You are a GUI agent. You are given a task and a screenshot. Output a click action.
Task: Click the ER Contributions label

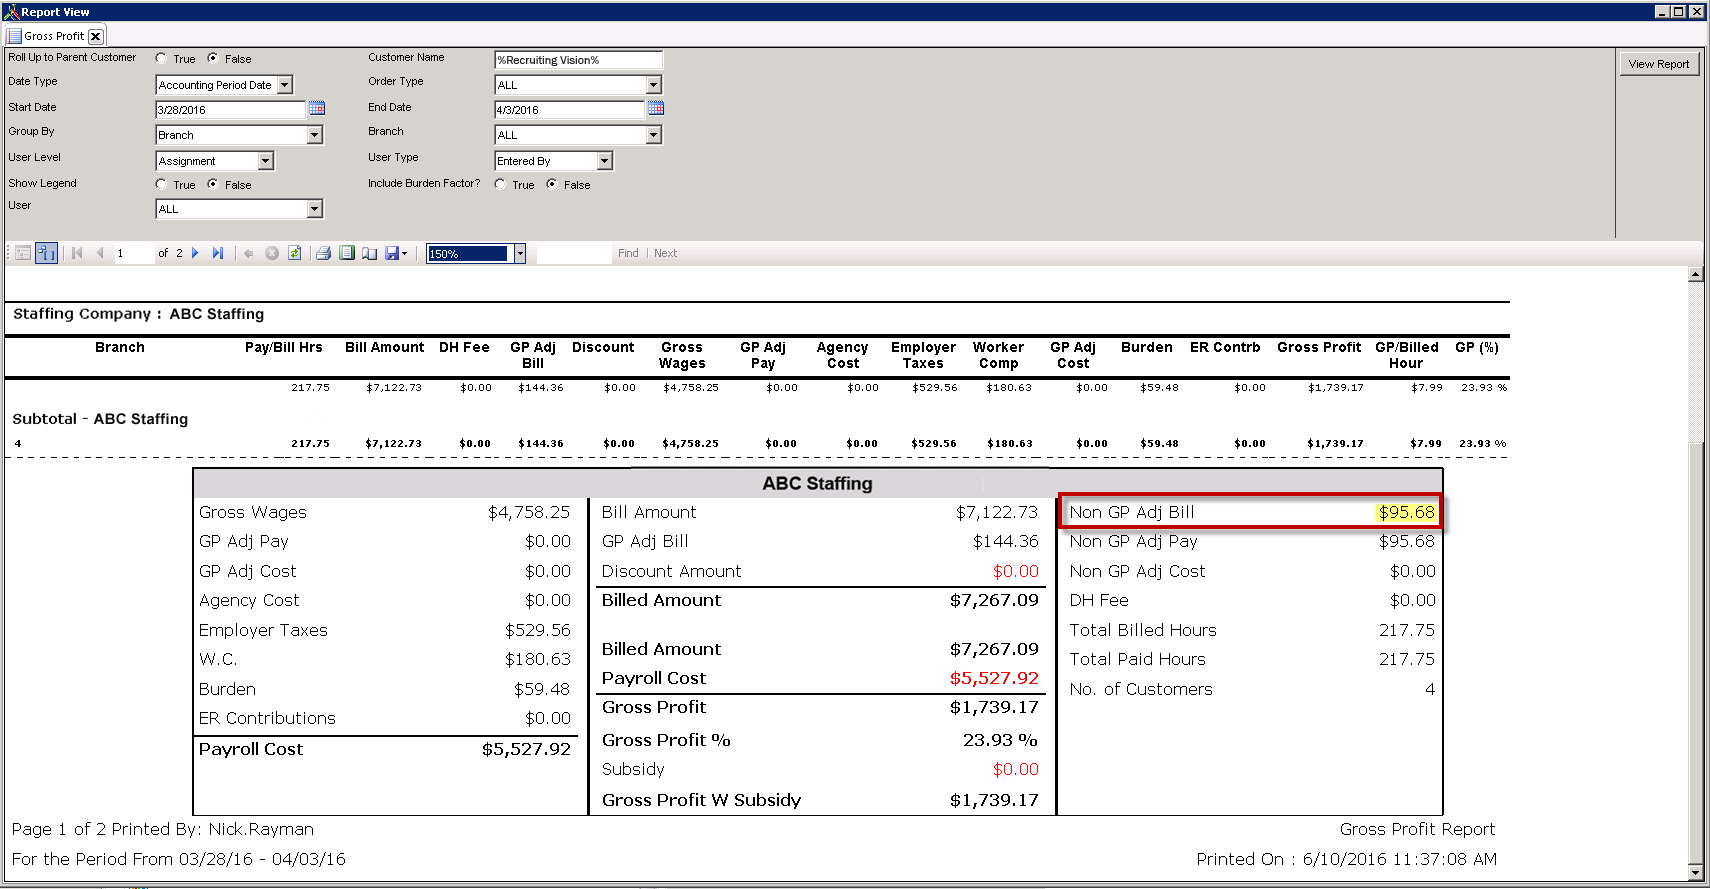267,718
